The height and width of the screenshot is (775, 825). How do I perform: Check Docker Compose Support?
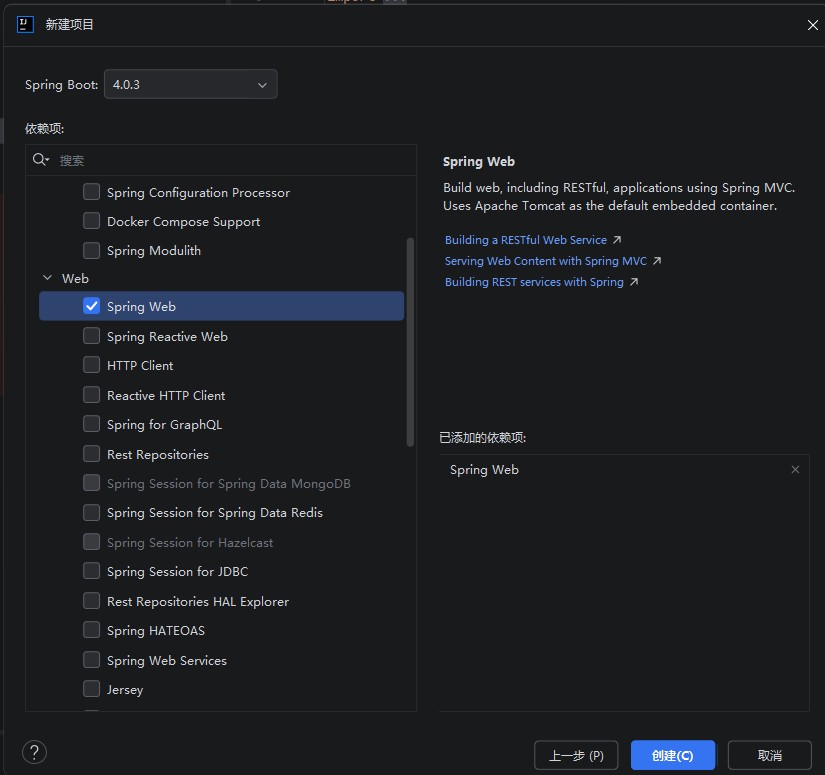[92, 220]
